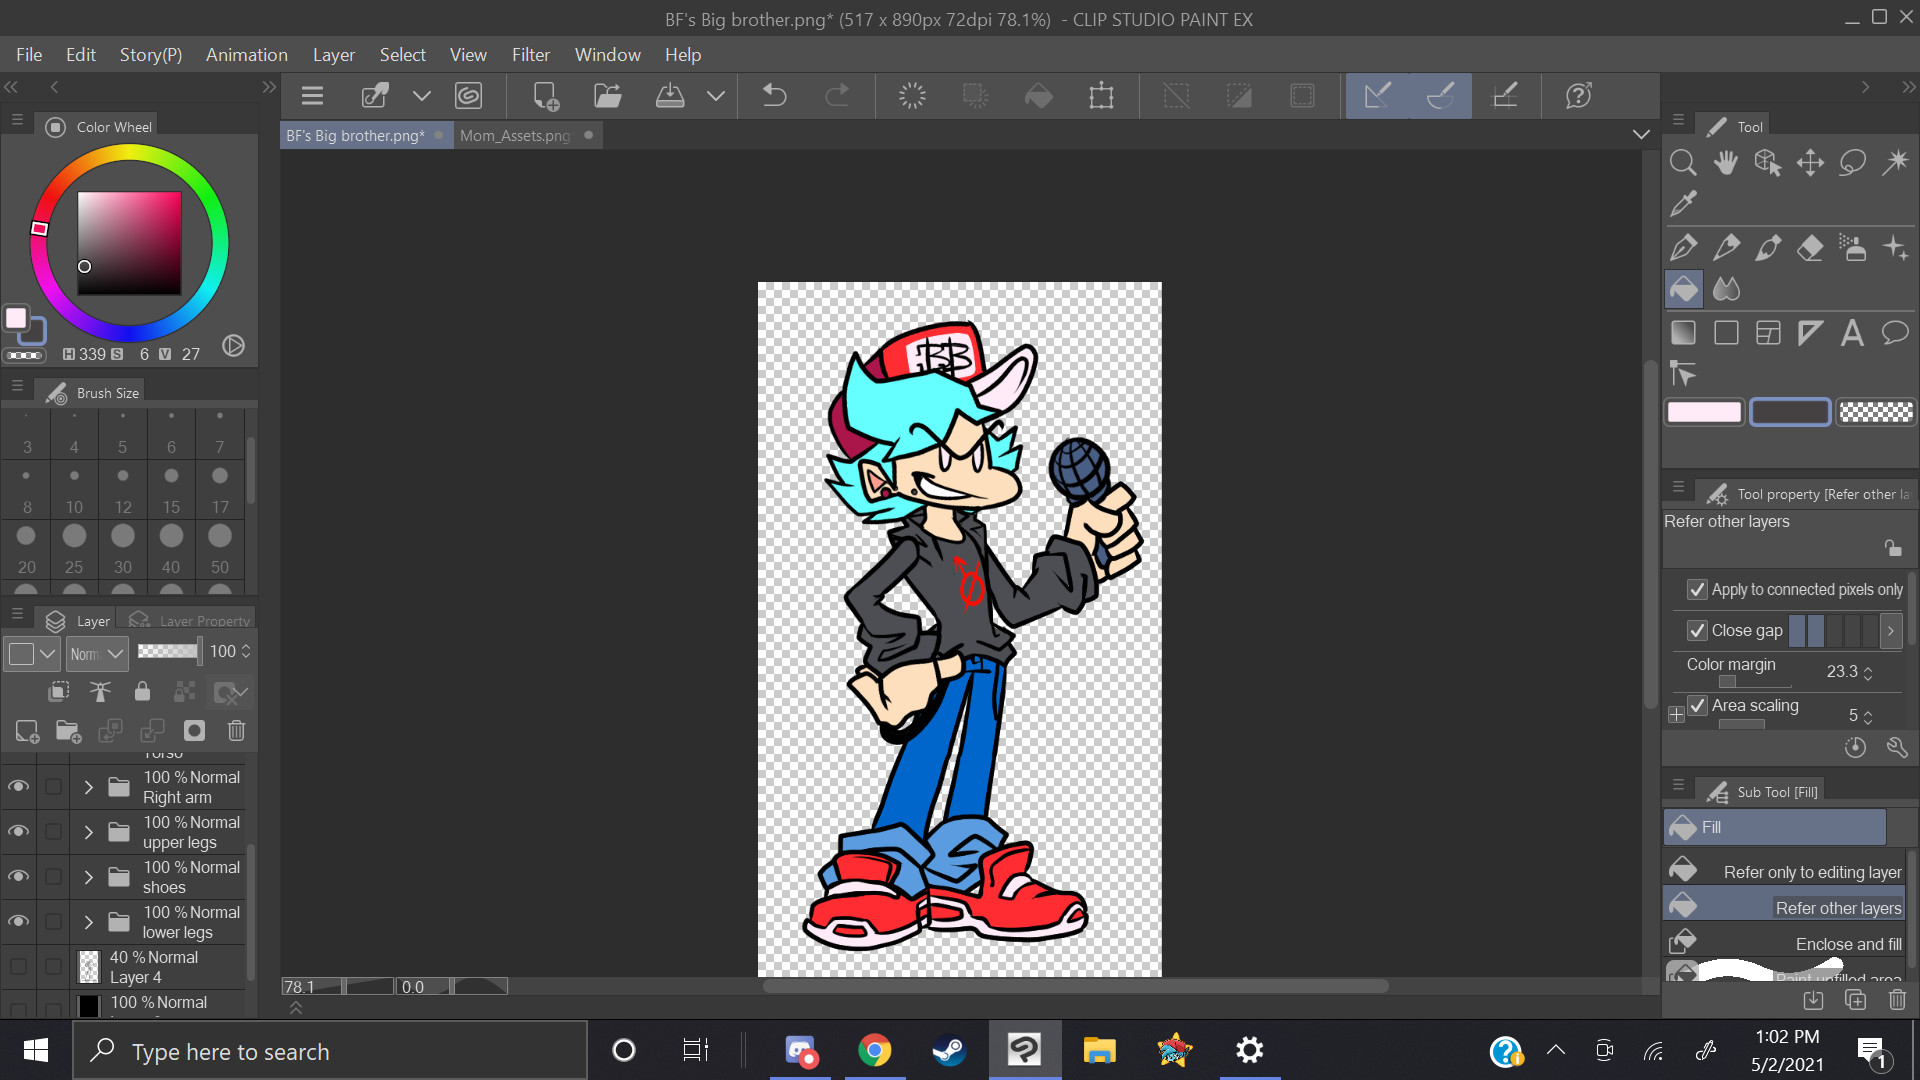
Task: Click the Undo arrow in the command bar
Action: 774,96
